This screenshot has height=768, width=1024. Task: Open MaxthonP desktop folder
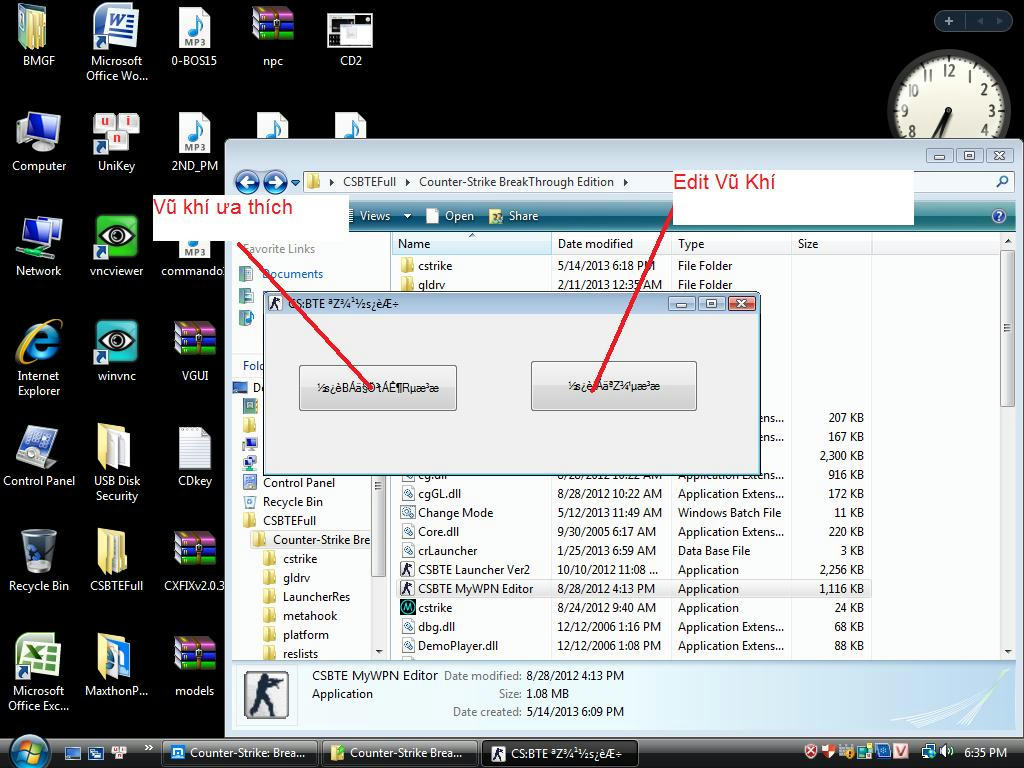(x=116, y=665)
